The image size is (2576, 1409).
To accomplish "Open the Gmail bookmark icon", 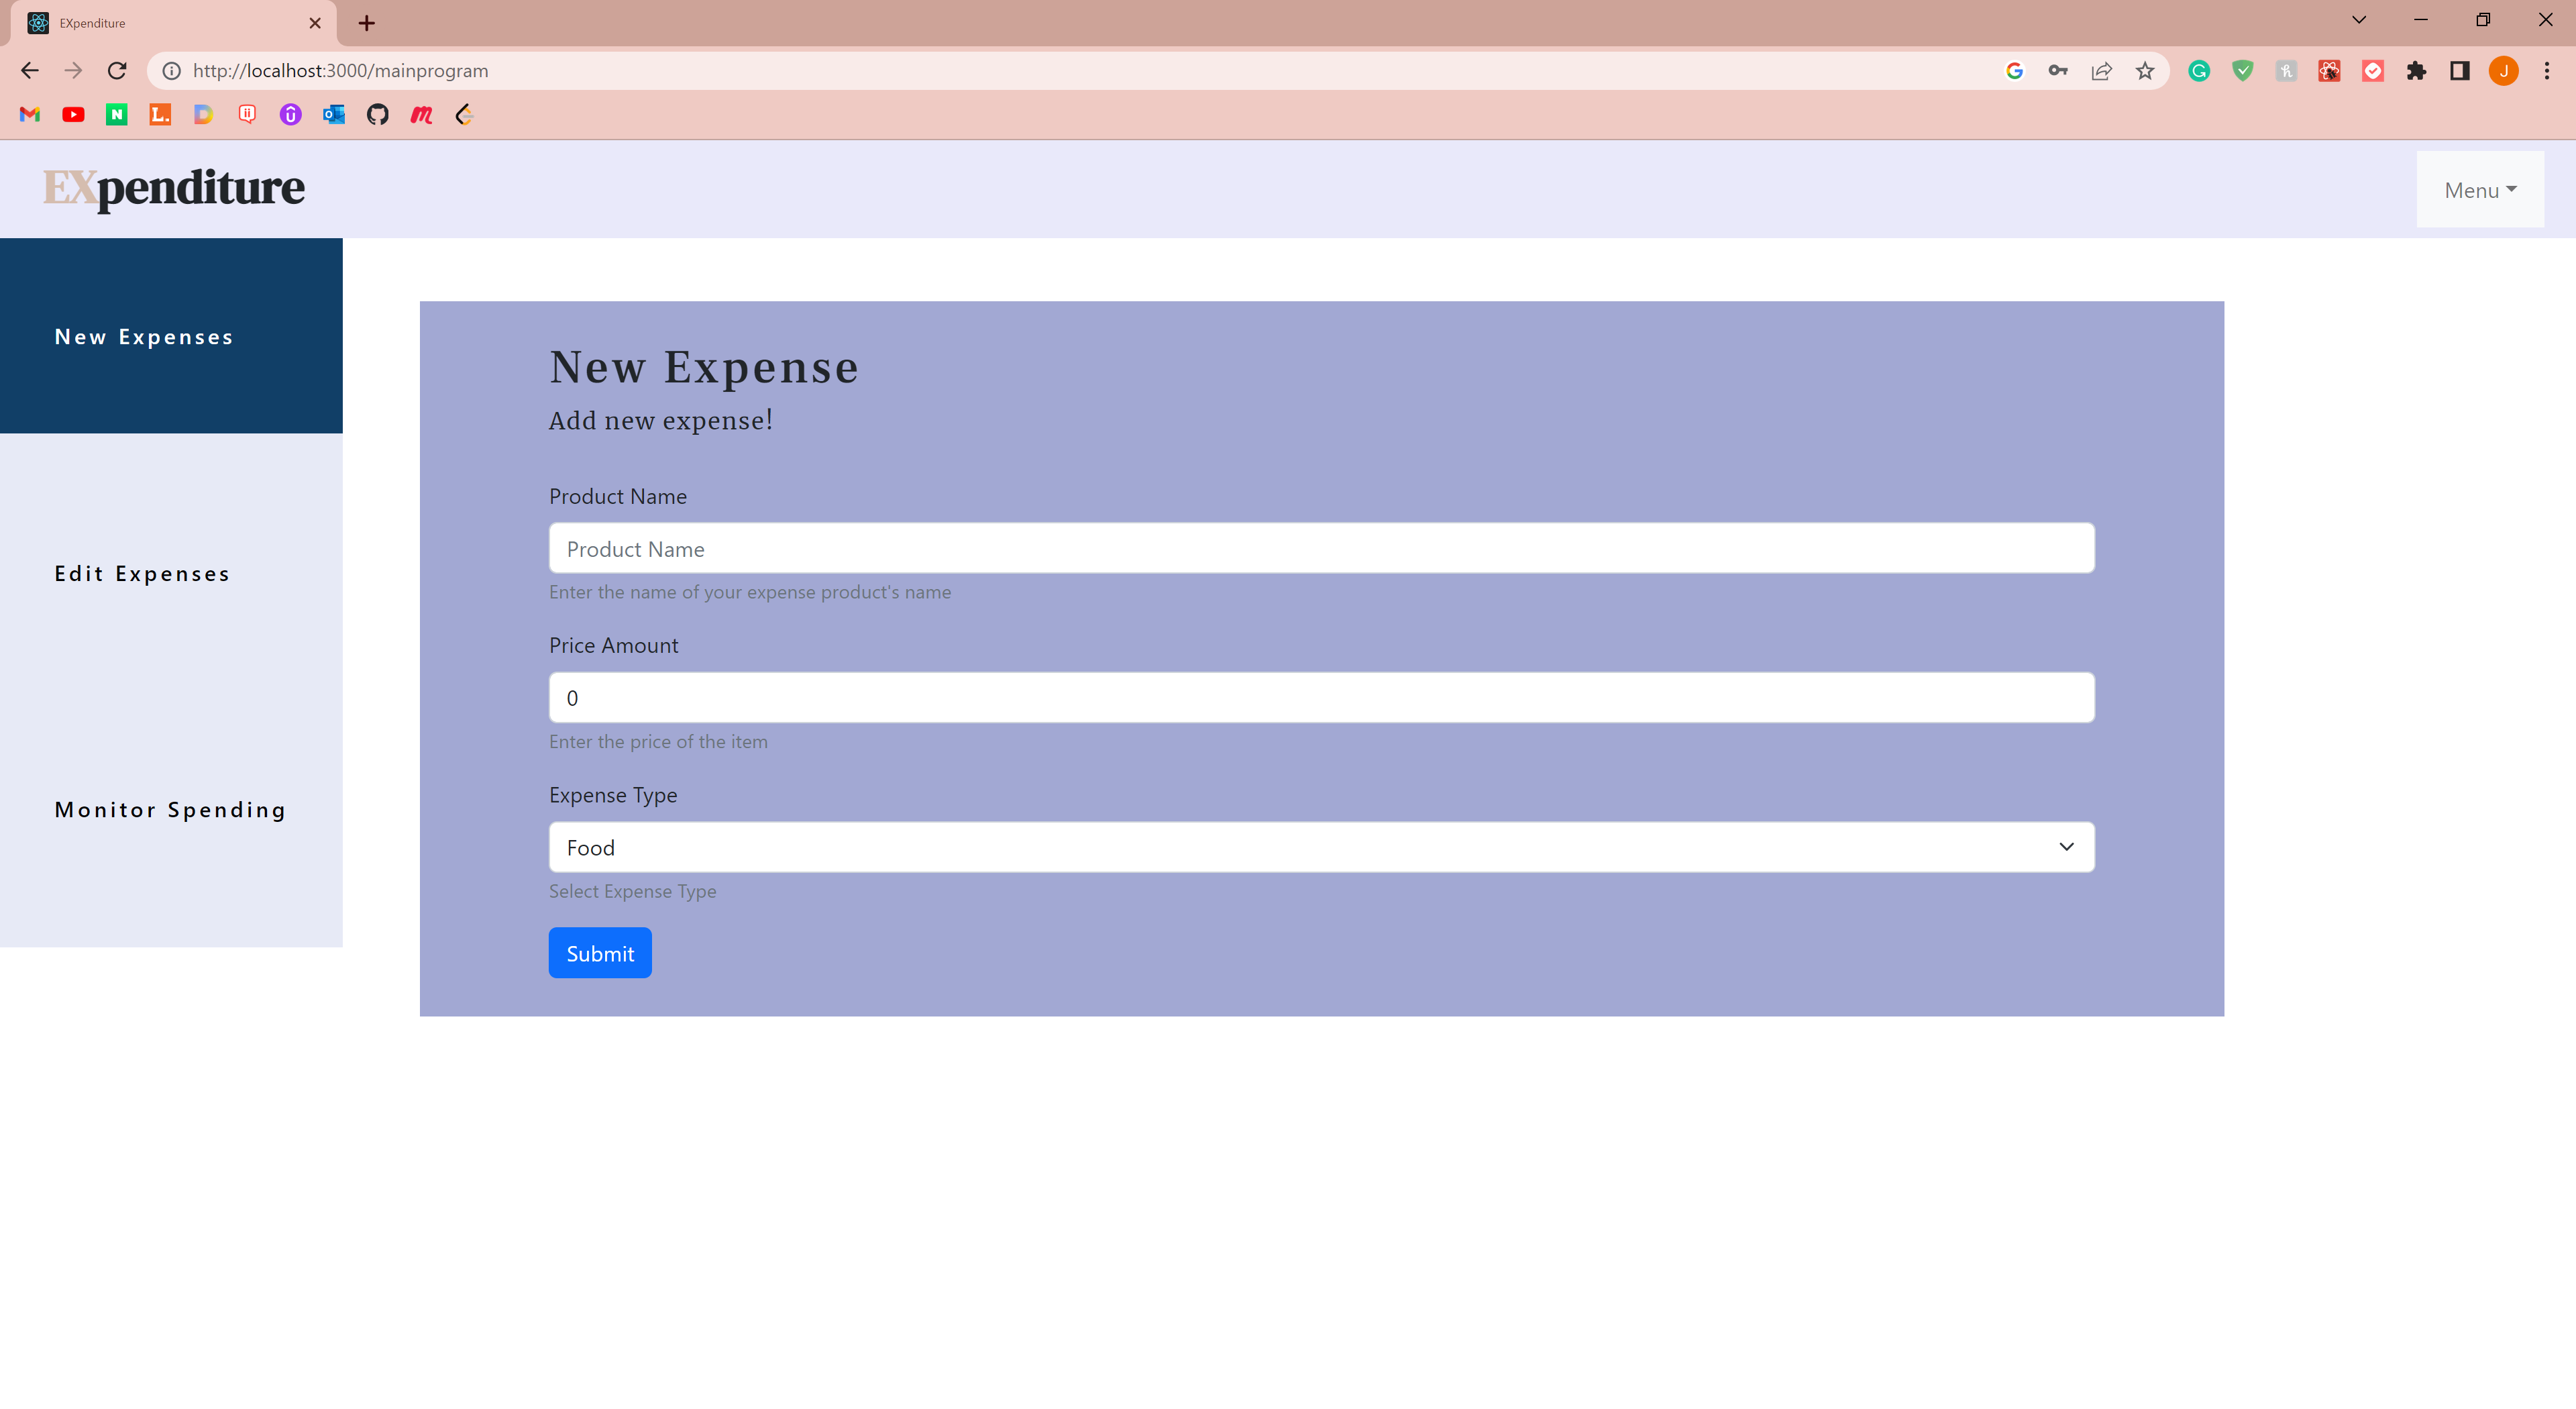I will coord(30,114).
